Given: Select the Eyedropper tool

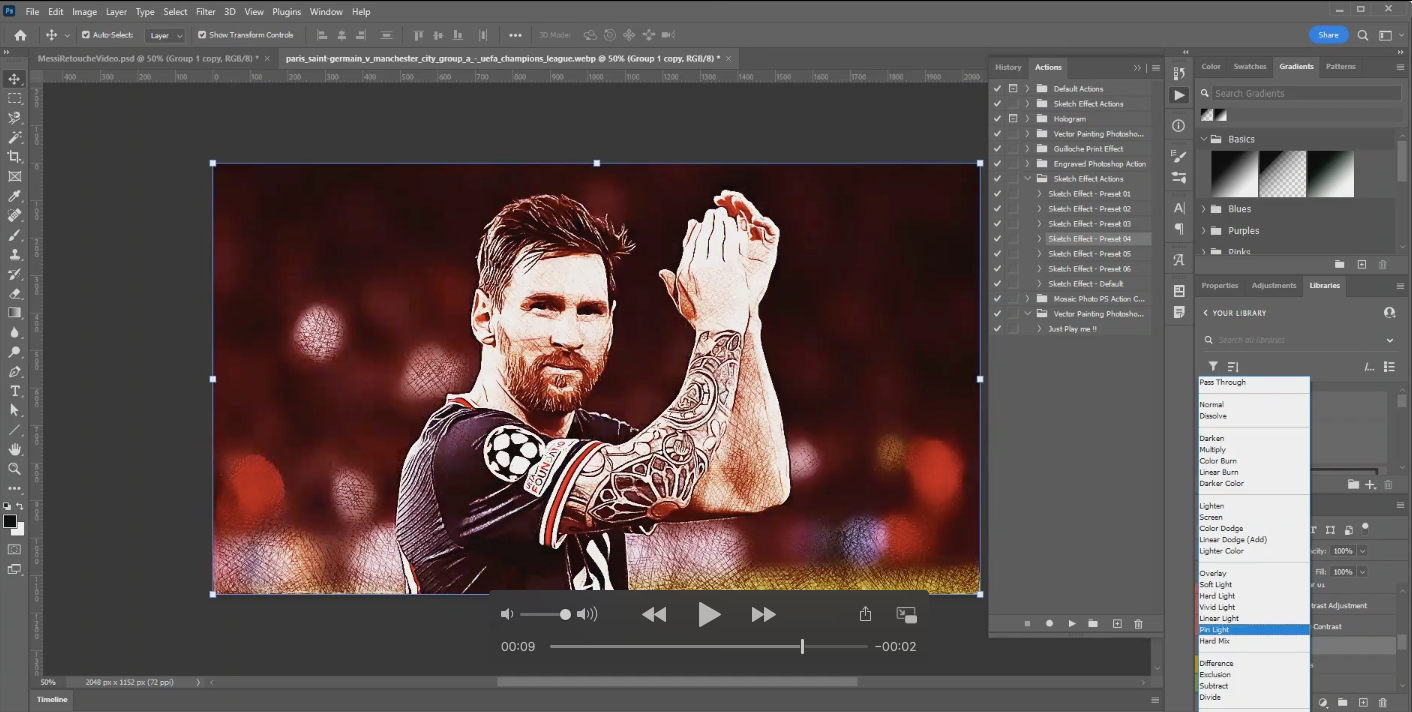Looking at the screenshot, I should coord(14,196).
